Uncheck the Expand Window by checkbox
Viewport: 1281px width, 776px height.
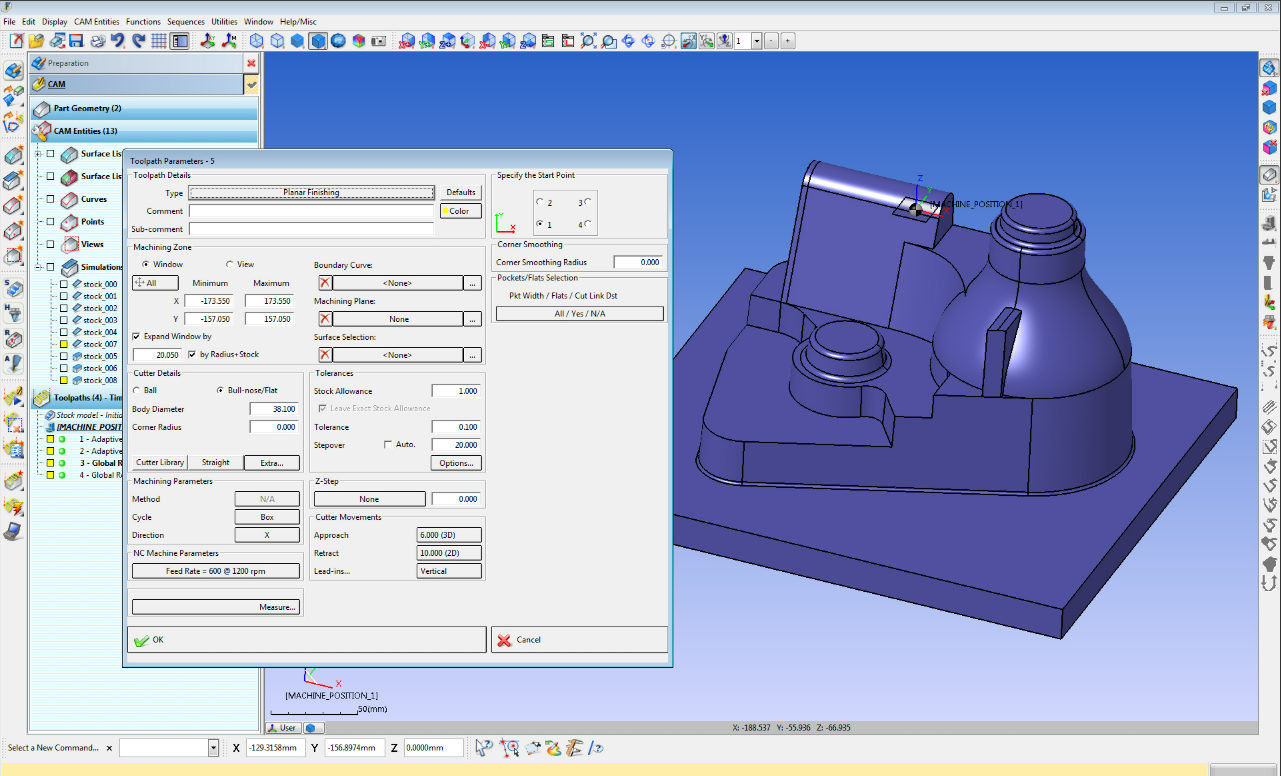point(137,337)
